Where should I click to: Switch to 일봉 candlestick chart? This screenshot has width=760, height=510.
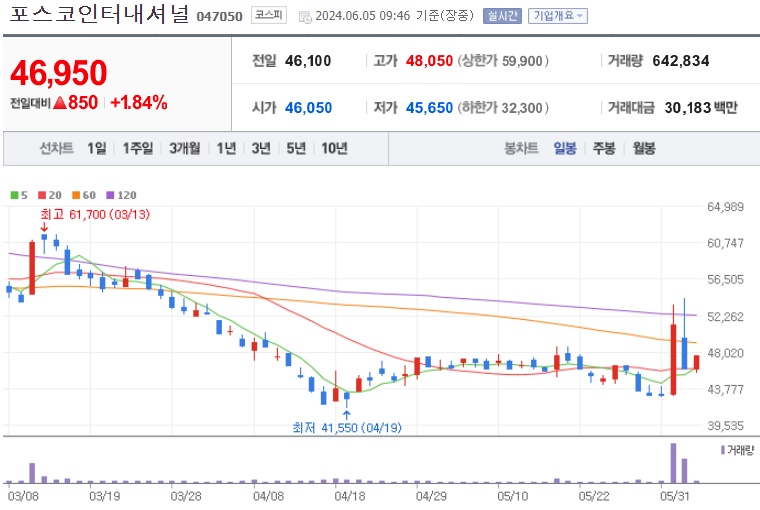(565, 148)
